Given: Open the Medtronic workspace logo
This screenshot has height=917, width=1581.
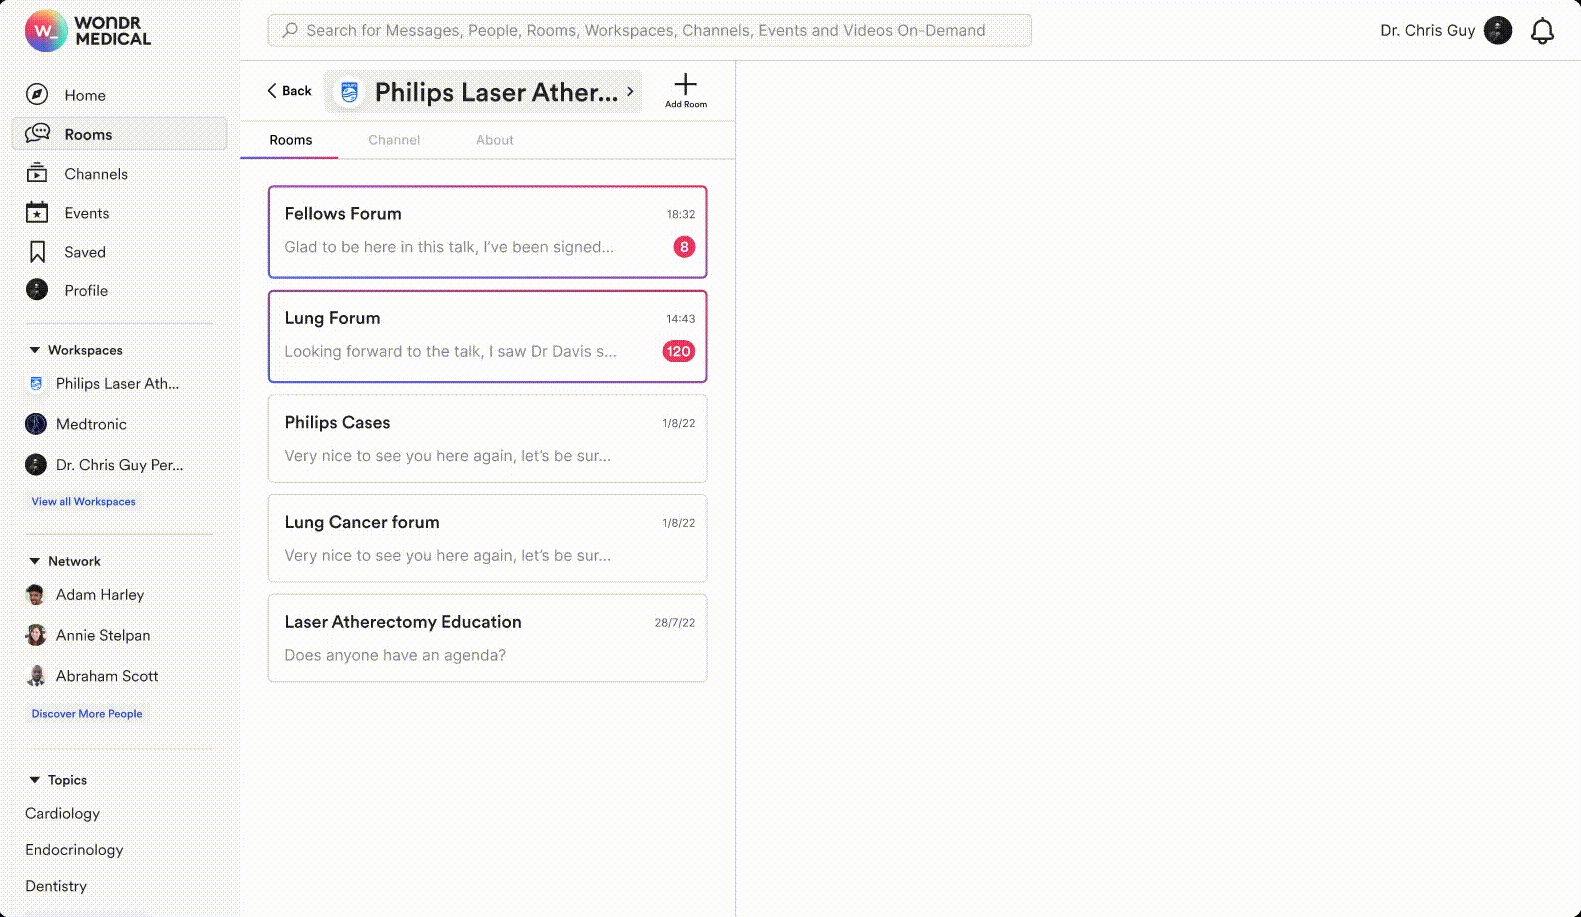Looking at the screenshot, I should [36, 424].
